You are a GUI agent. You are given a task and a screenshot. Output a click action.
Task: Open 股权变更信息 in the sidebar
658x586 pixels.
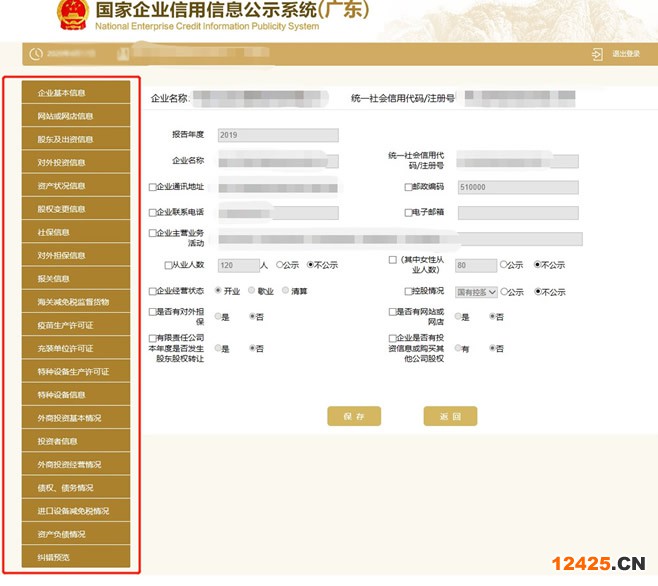click(x=76, y=209)
